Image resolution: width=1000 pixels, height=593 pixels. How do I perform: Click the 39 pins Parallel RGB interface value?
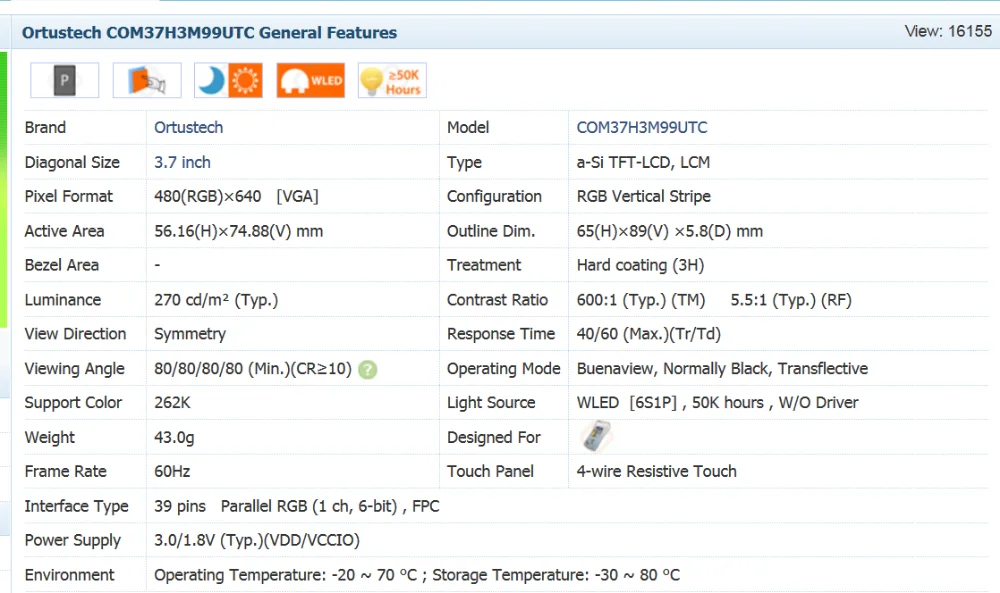(x=297, y=506)
